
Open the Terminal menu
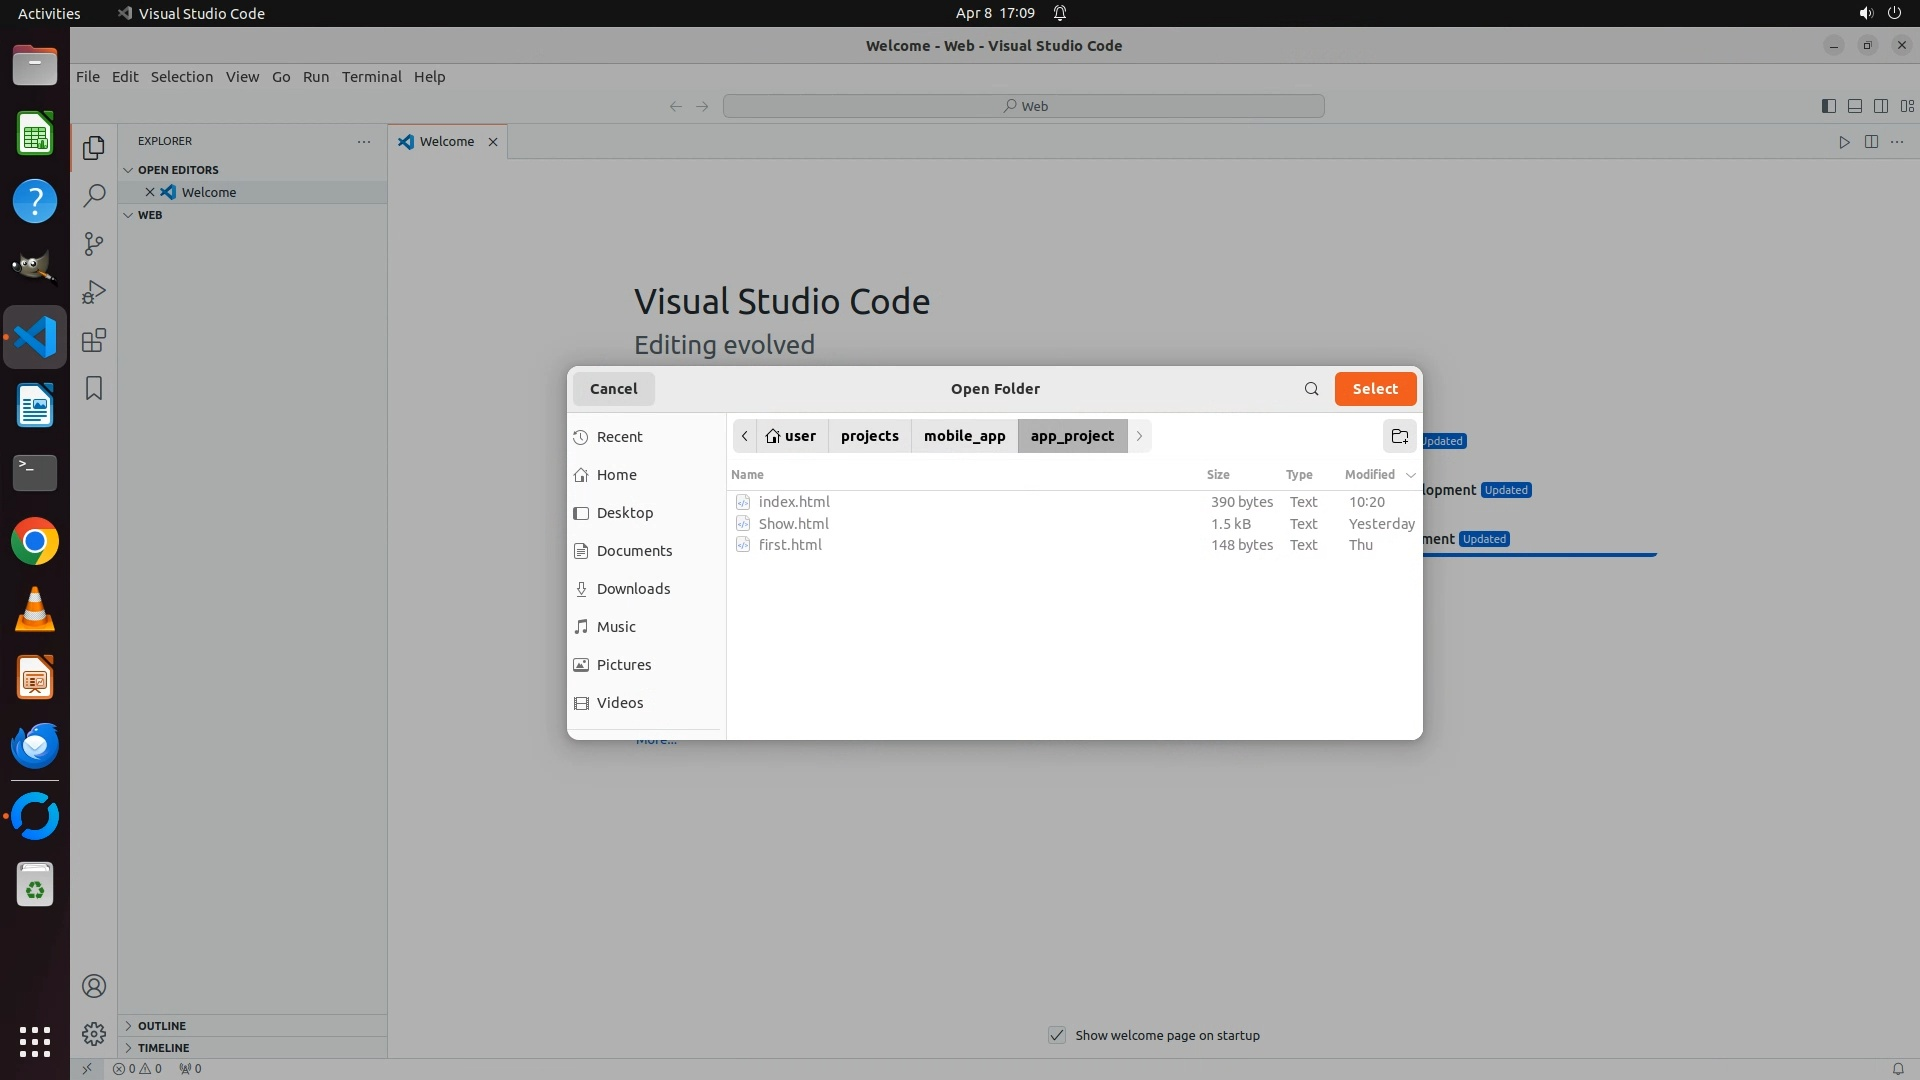click(371, 77)
